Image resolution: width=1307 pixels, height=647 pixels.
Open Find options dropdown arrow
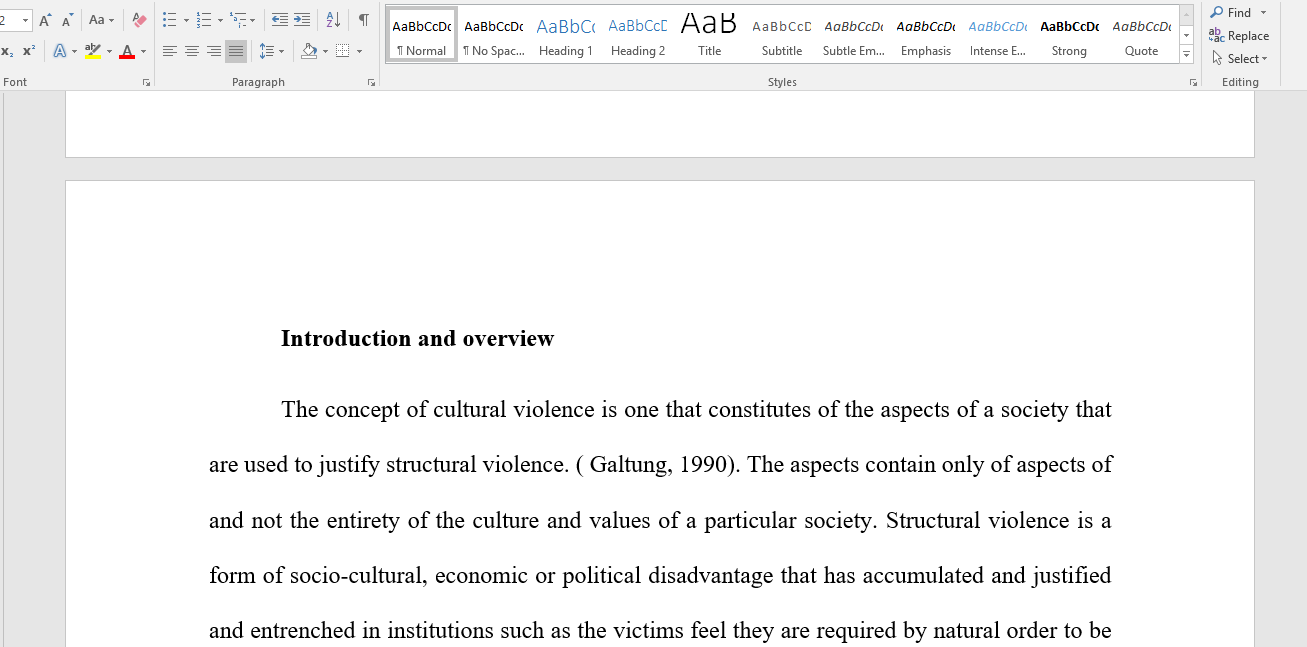coord(1263,12)
